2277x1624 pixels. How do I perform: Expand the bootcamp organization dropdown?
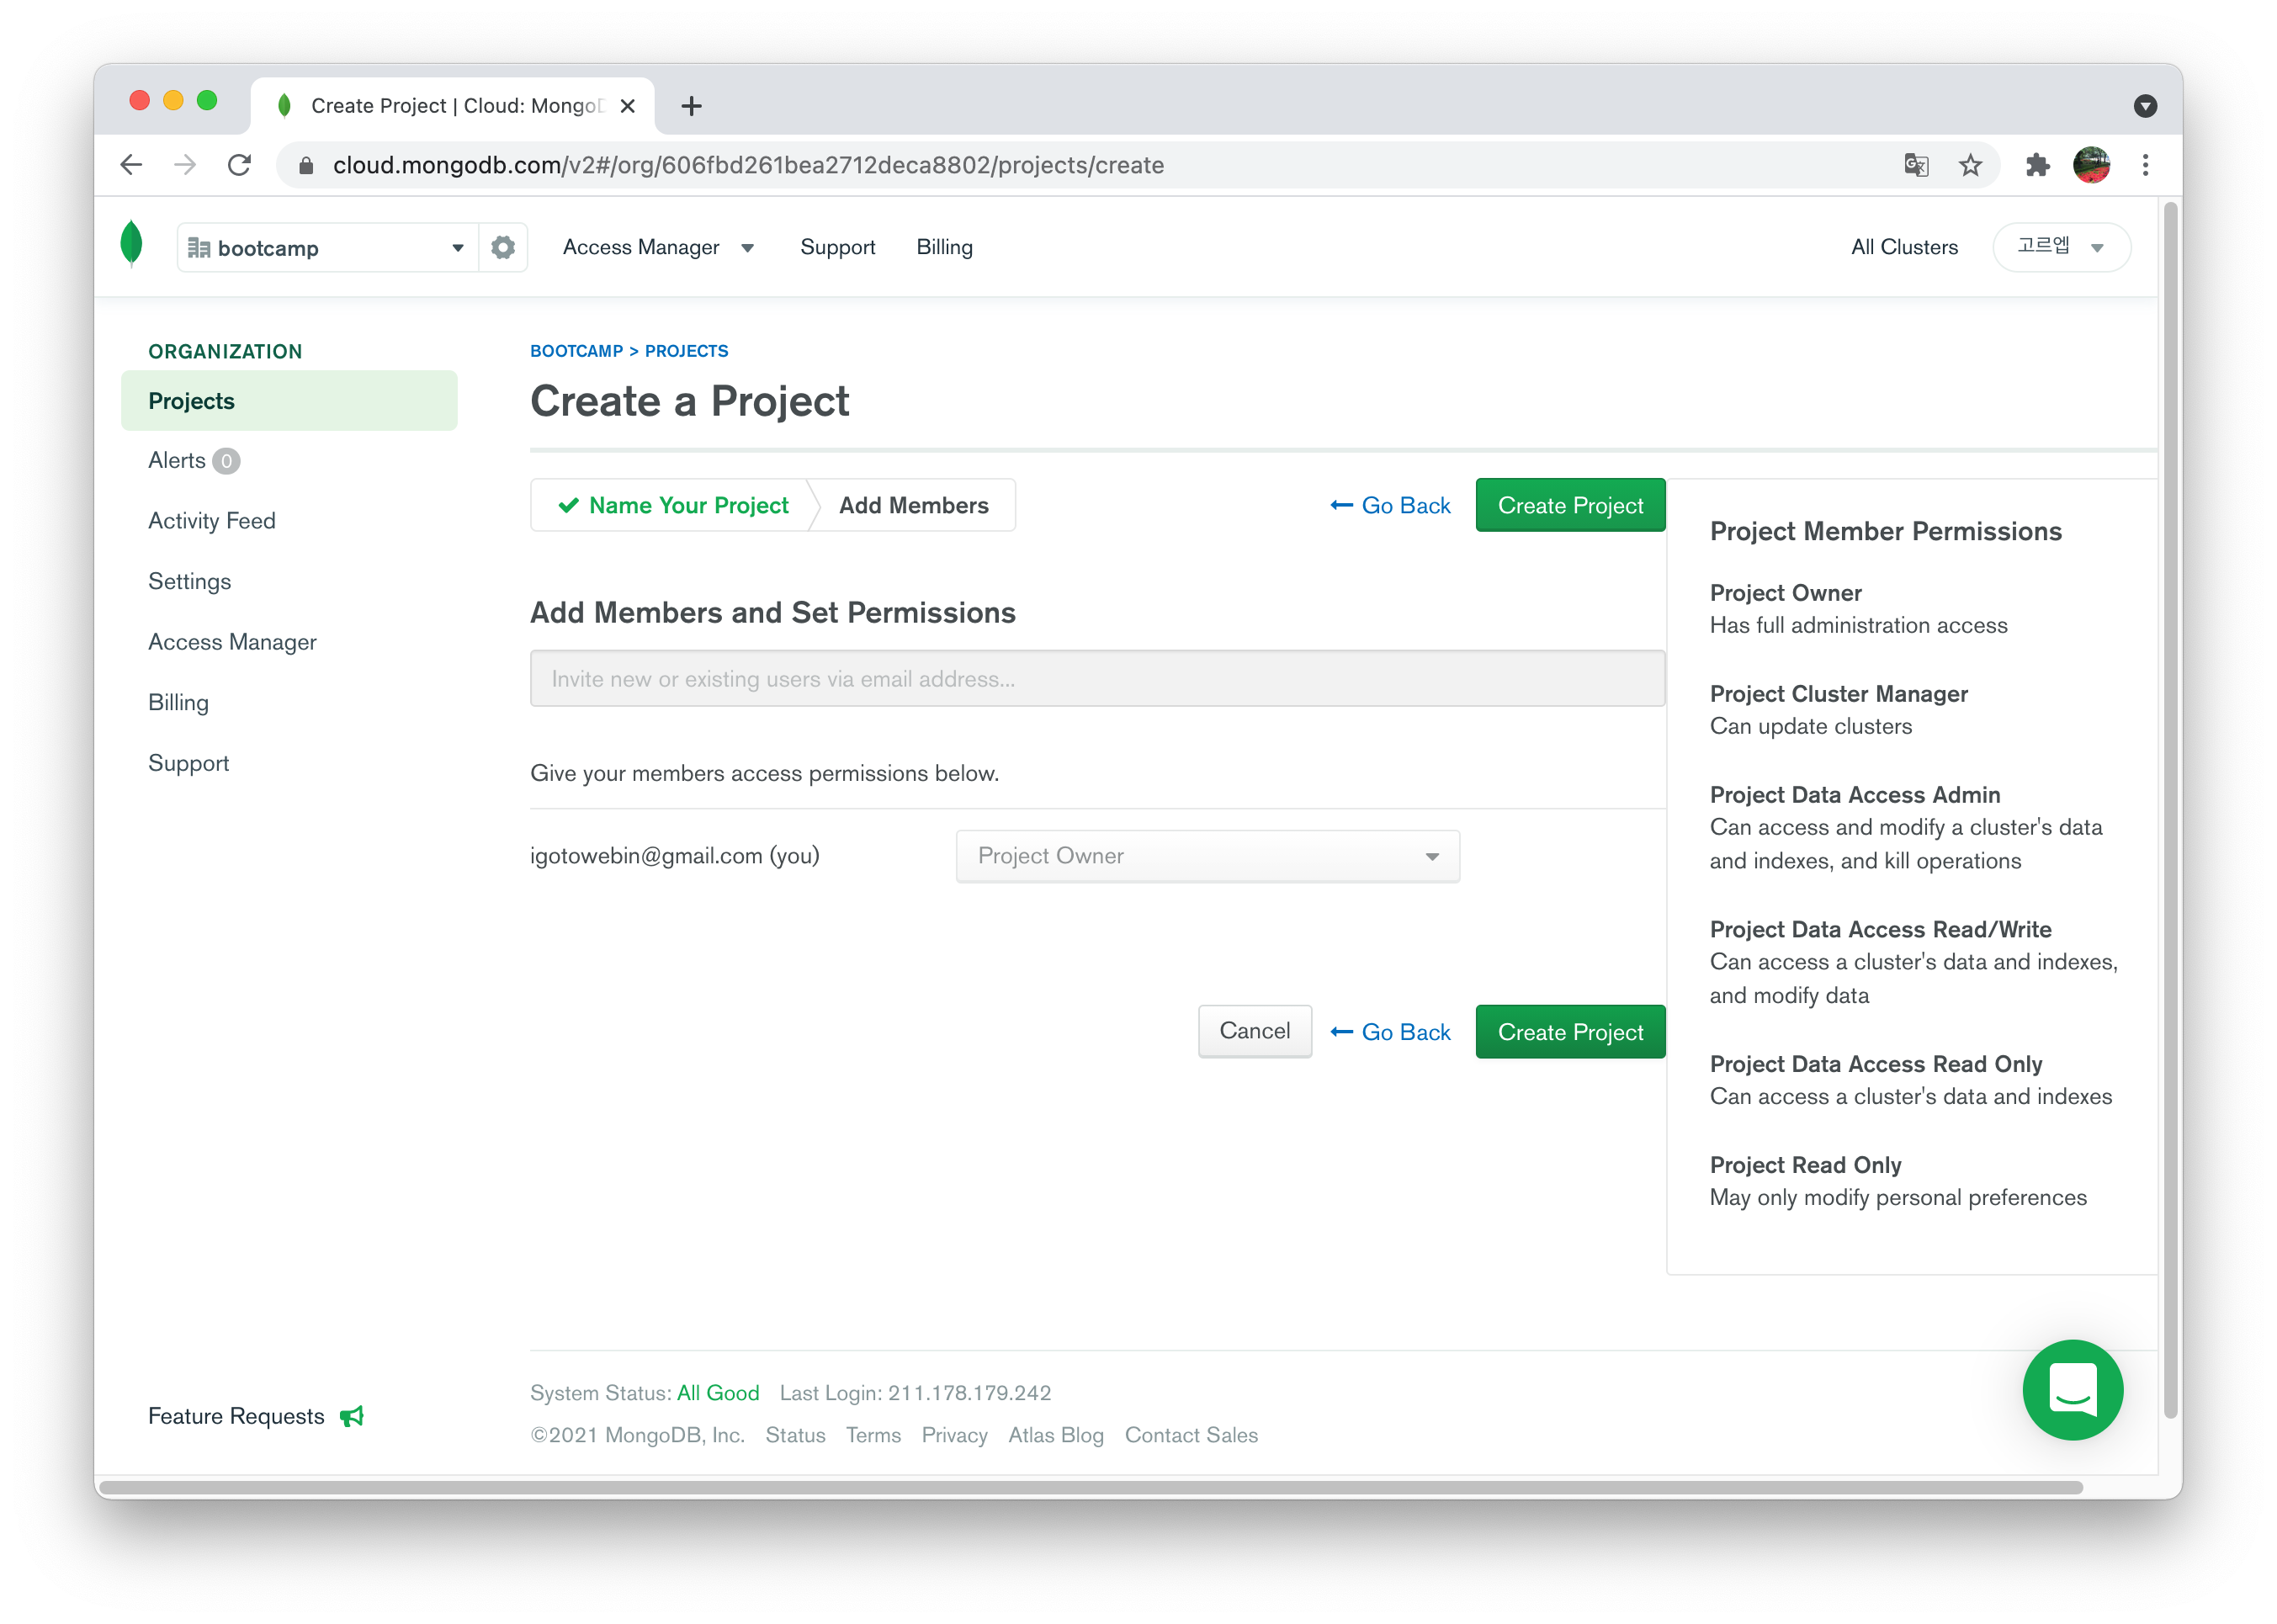pyautogui.click(x=327, y=248)
